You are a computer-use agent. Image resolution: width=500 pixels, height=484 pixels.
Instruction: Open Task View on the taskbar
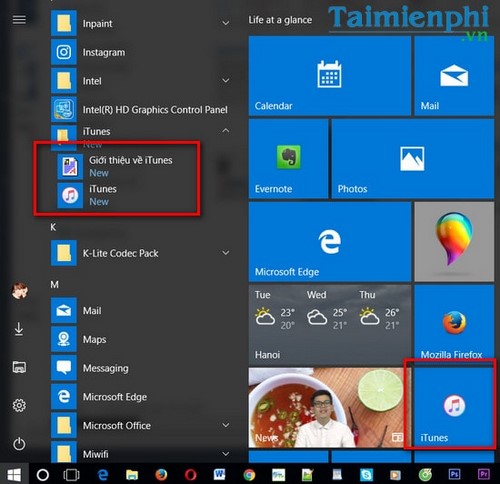tap(71, 474)
